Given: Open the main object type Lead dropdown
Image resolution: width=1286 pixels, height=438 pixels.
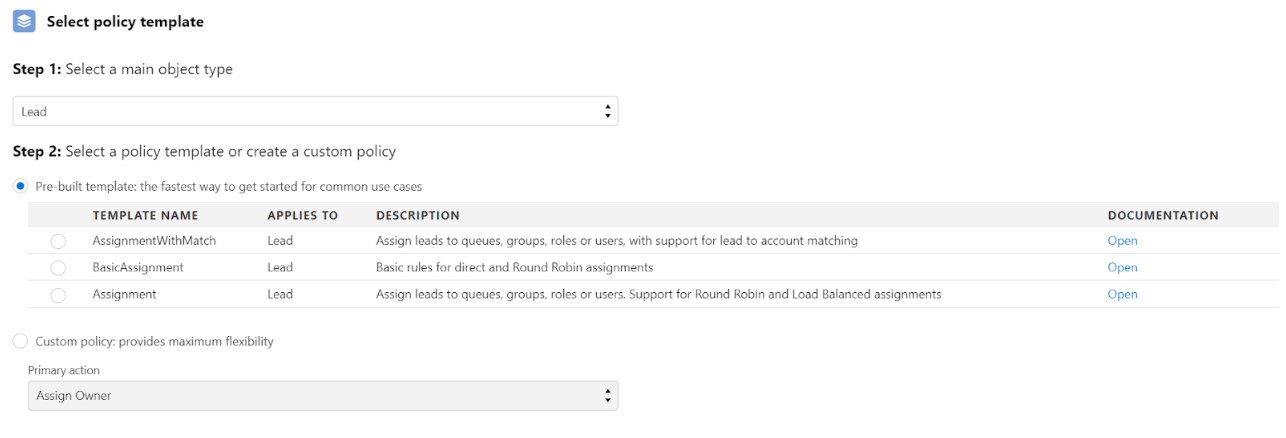Looking at the screenshot, I should pyautogui.click(x=315, y=111).
